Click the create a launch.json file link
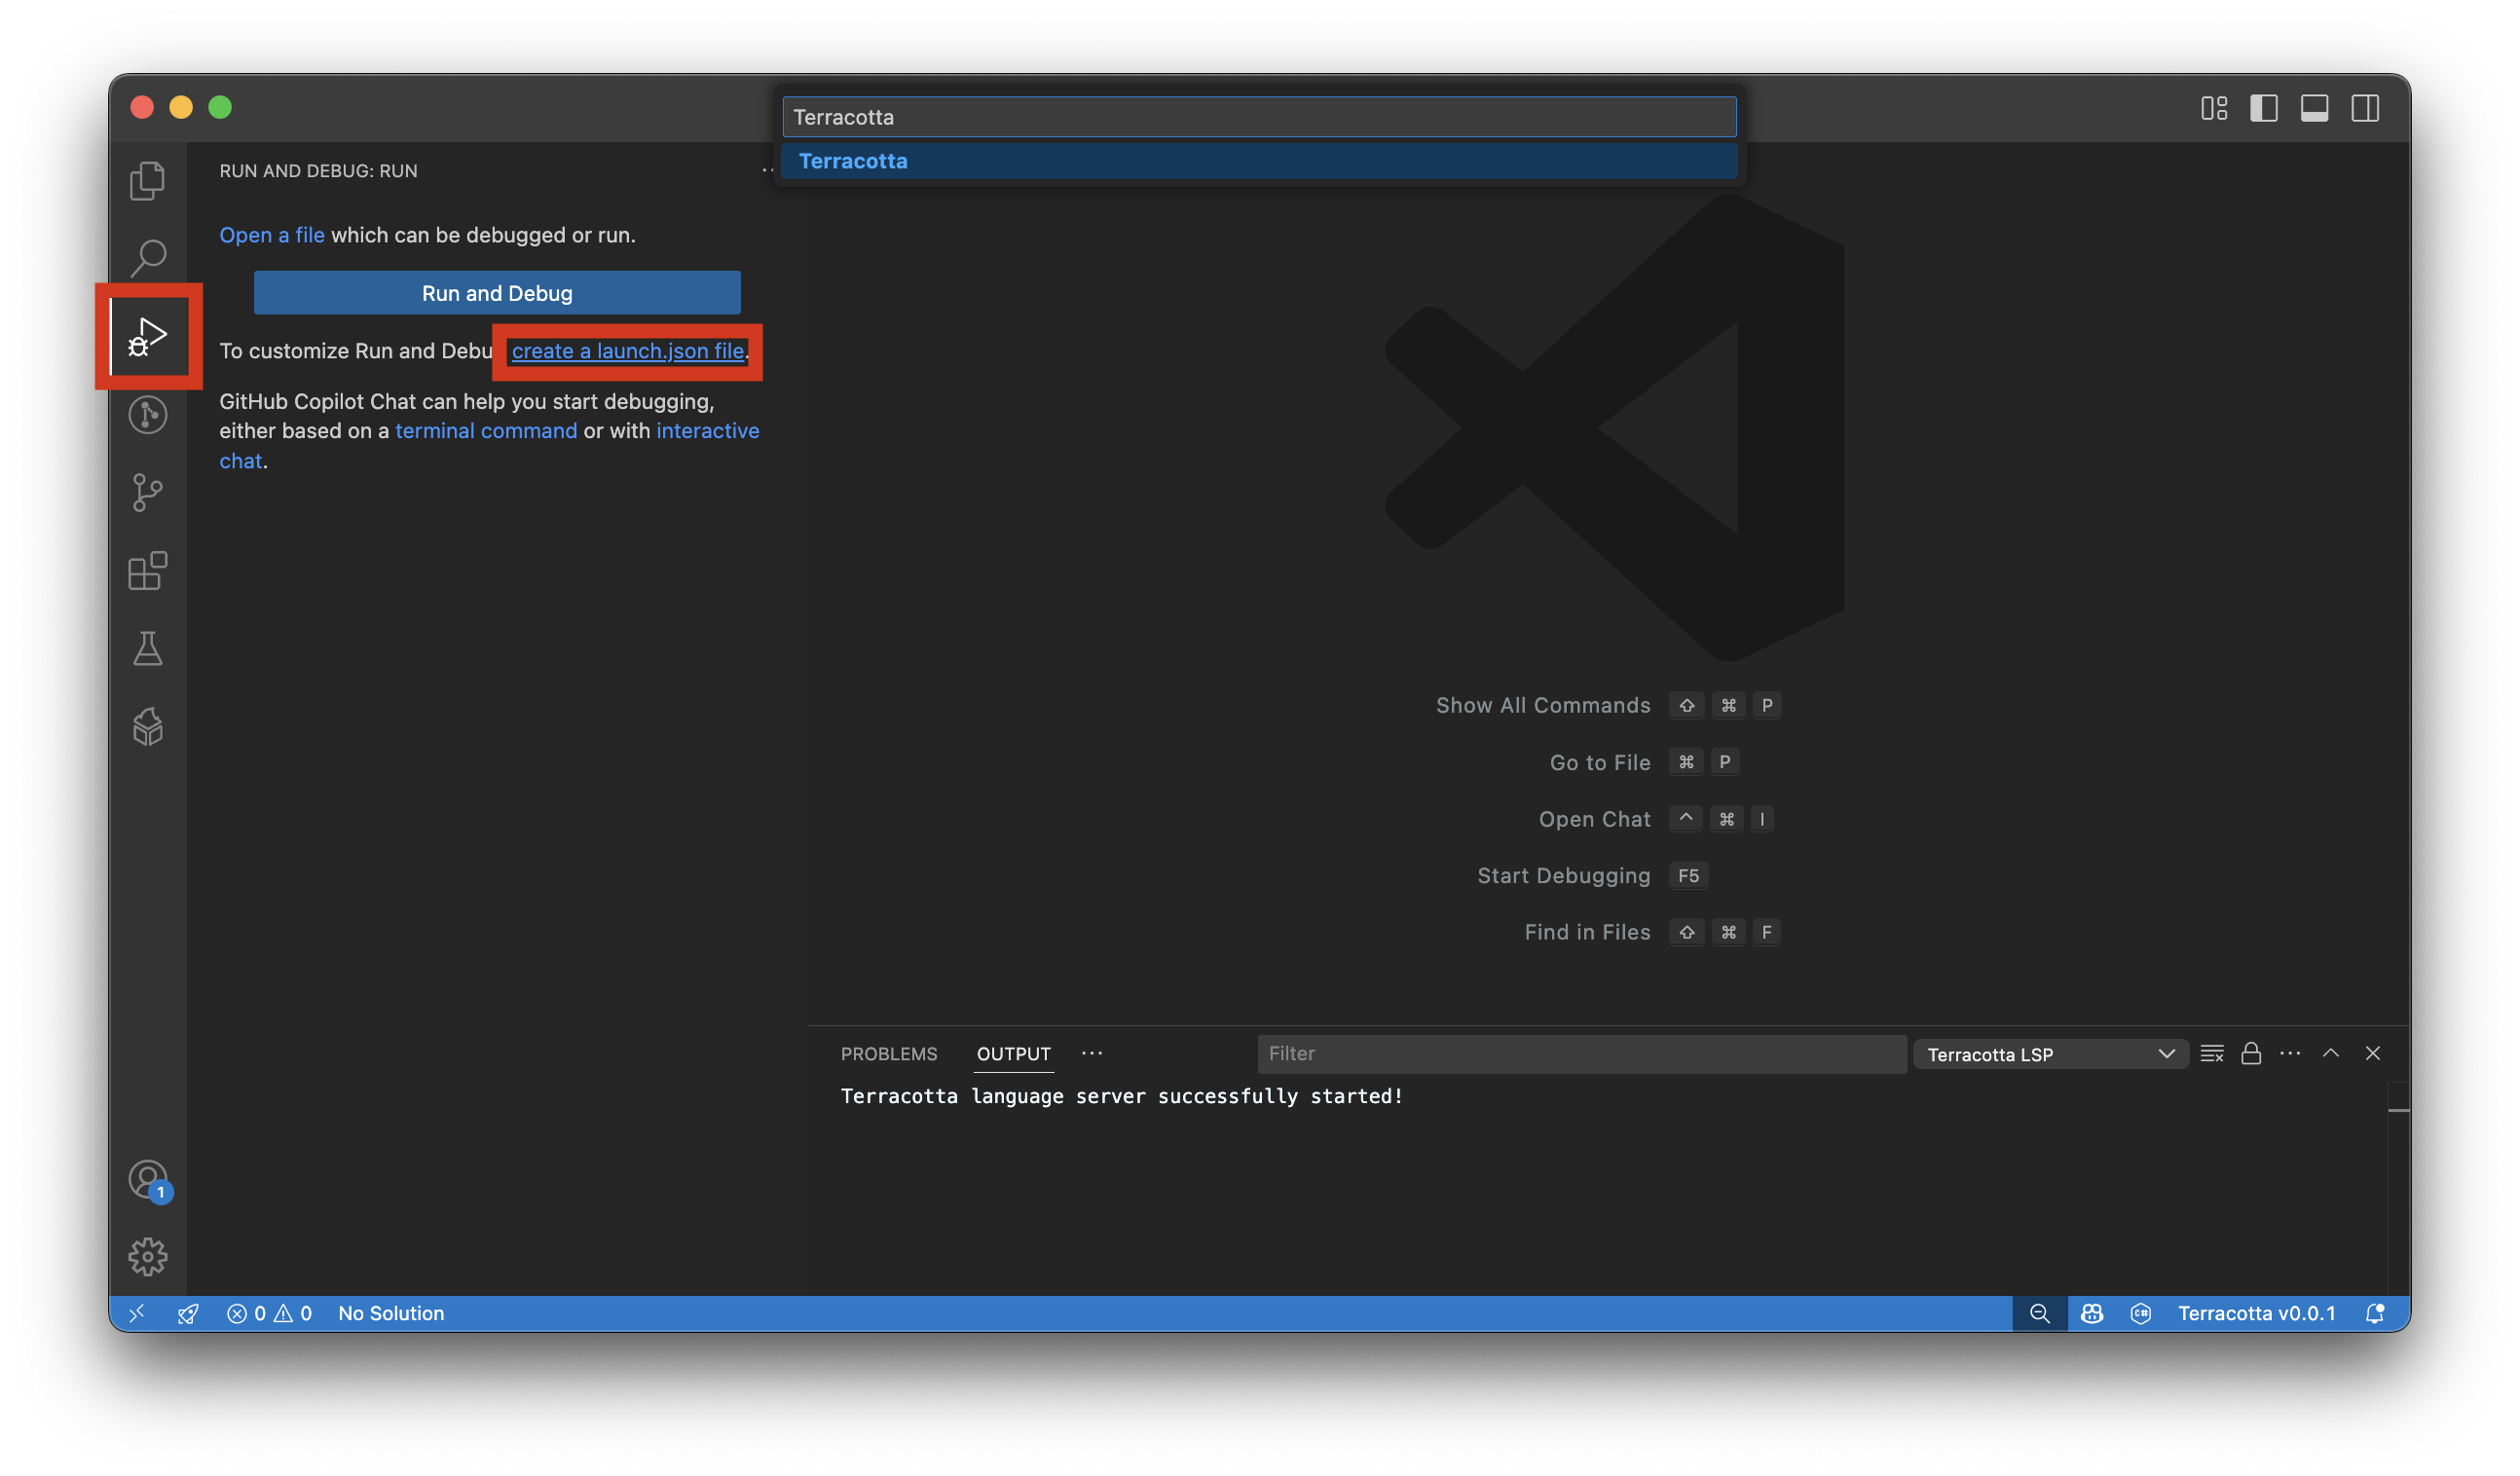The image size is (2520, 1476). pos(627,351)
